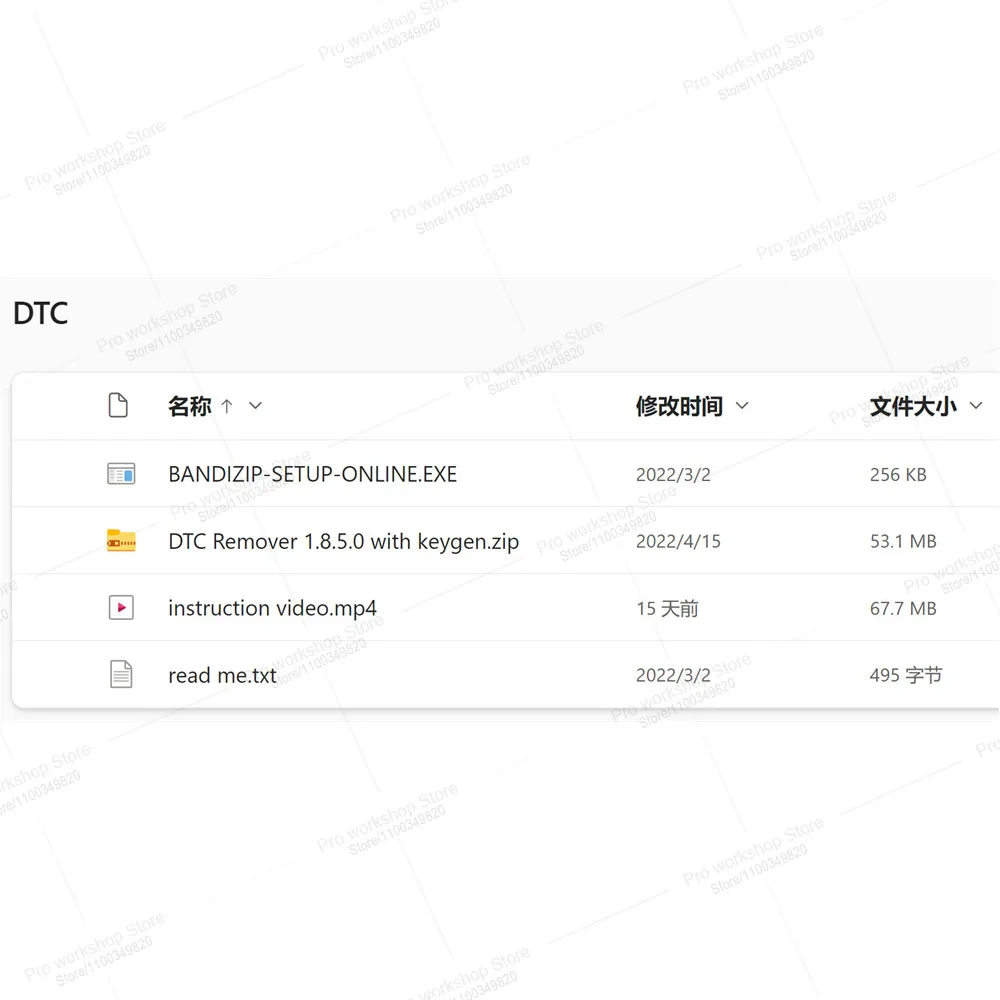Screen dimensions: 1000x1000
Task: Click the file type icon in the header
Action: click(x=118, y=405)
